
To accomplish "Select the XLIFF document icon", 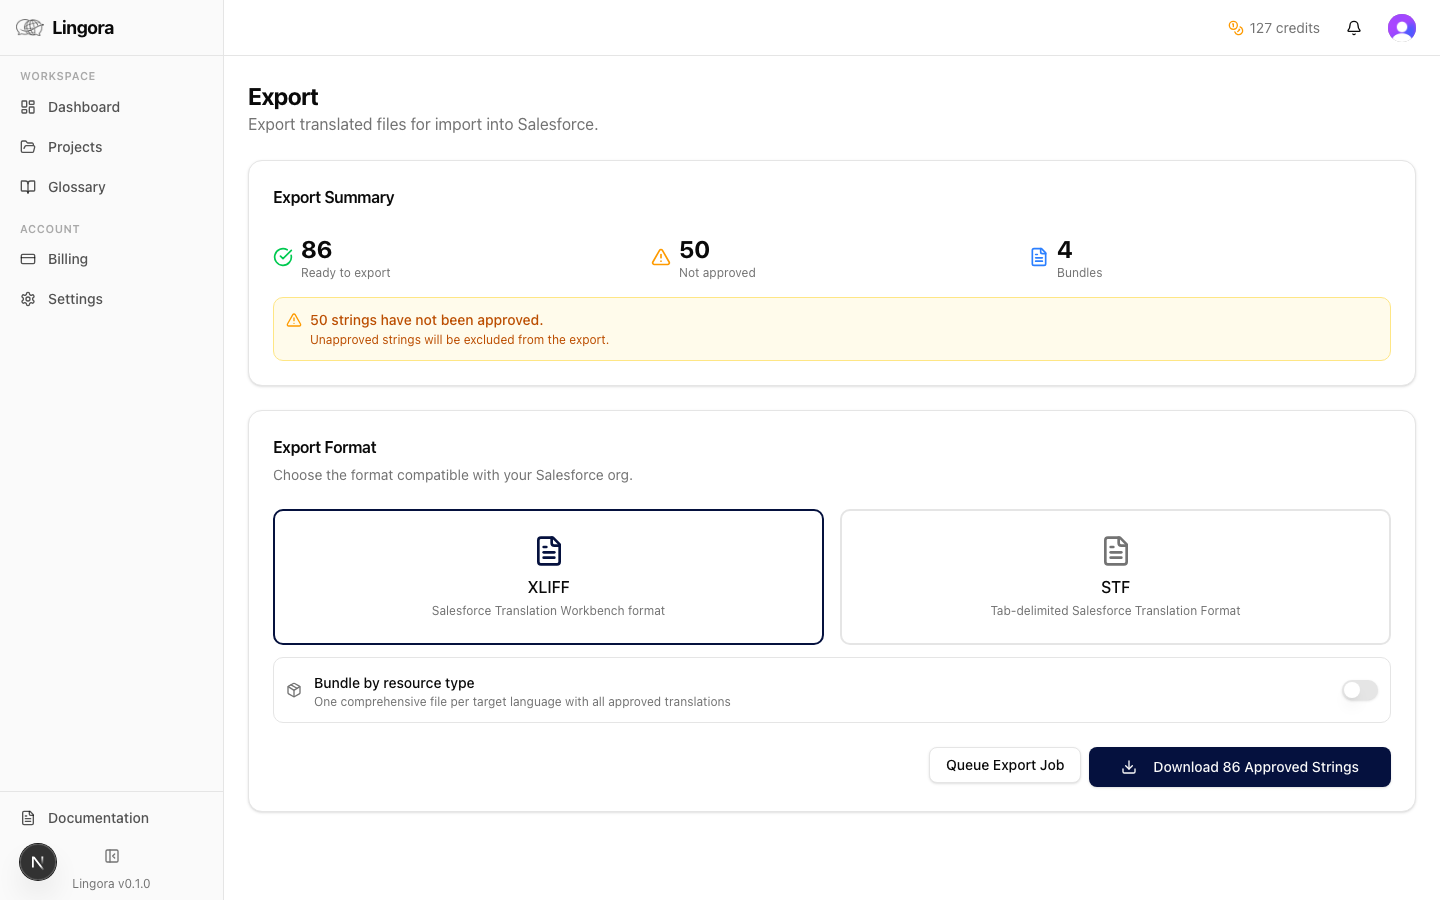I will pos(548,549).
